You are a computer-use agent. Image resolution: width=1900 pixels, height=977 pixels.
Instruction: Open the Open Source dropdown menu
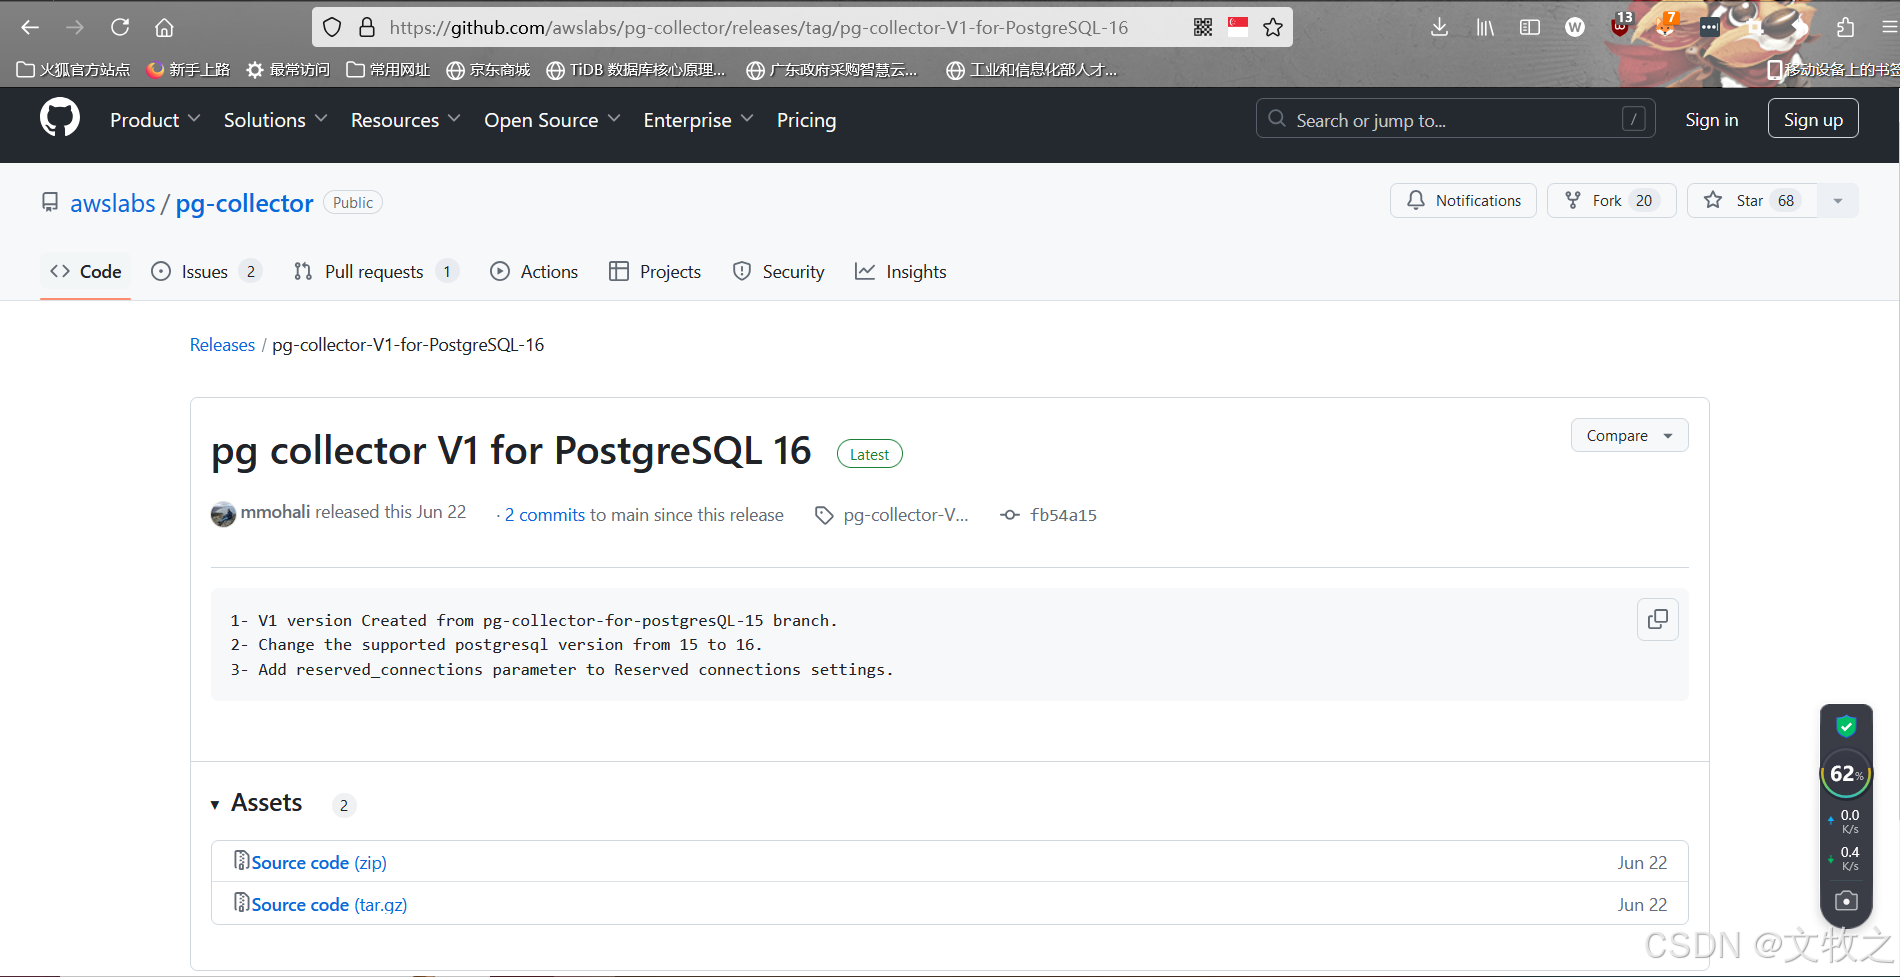tap(552, 120)
